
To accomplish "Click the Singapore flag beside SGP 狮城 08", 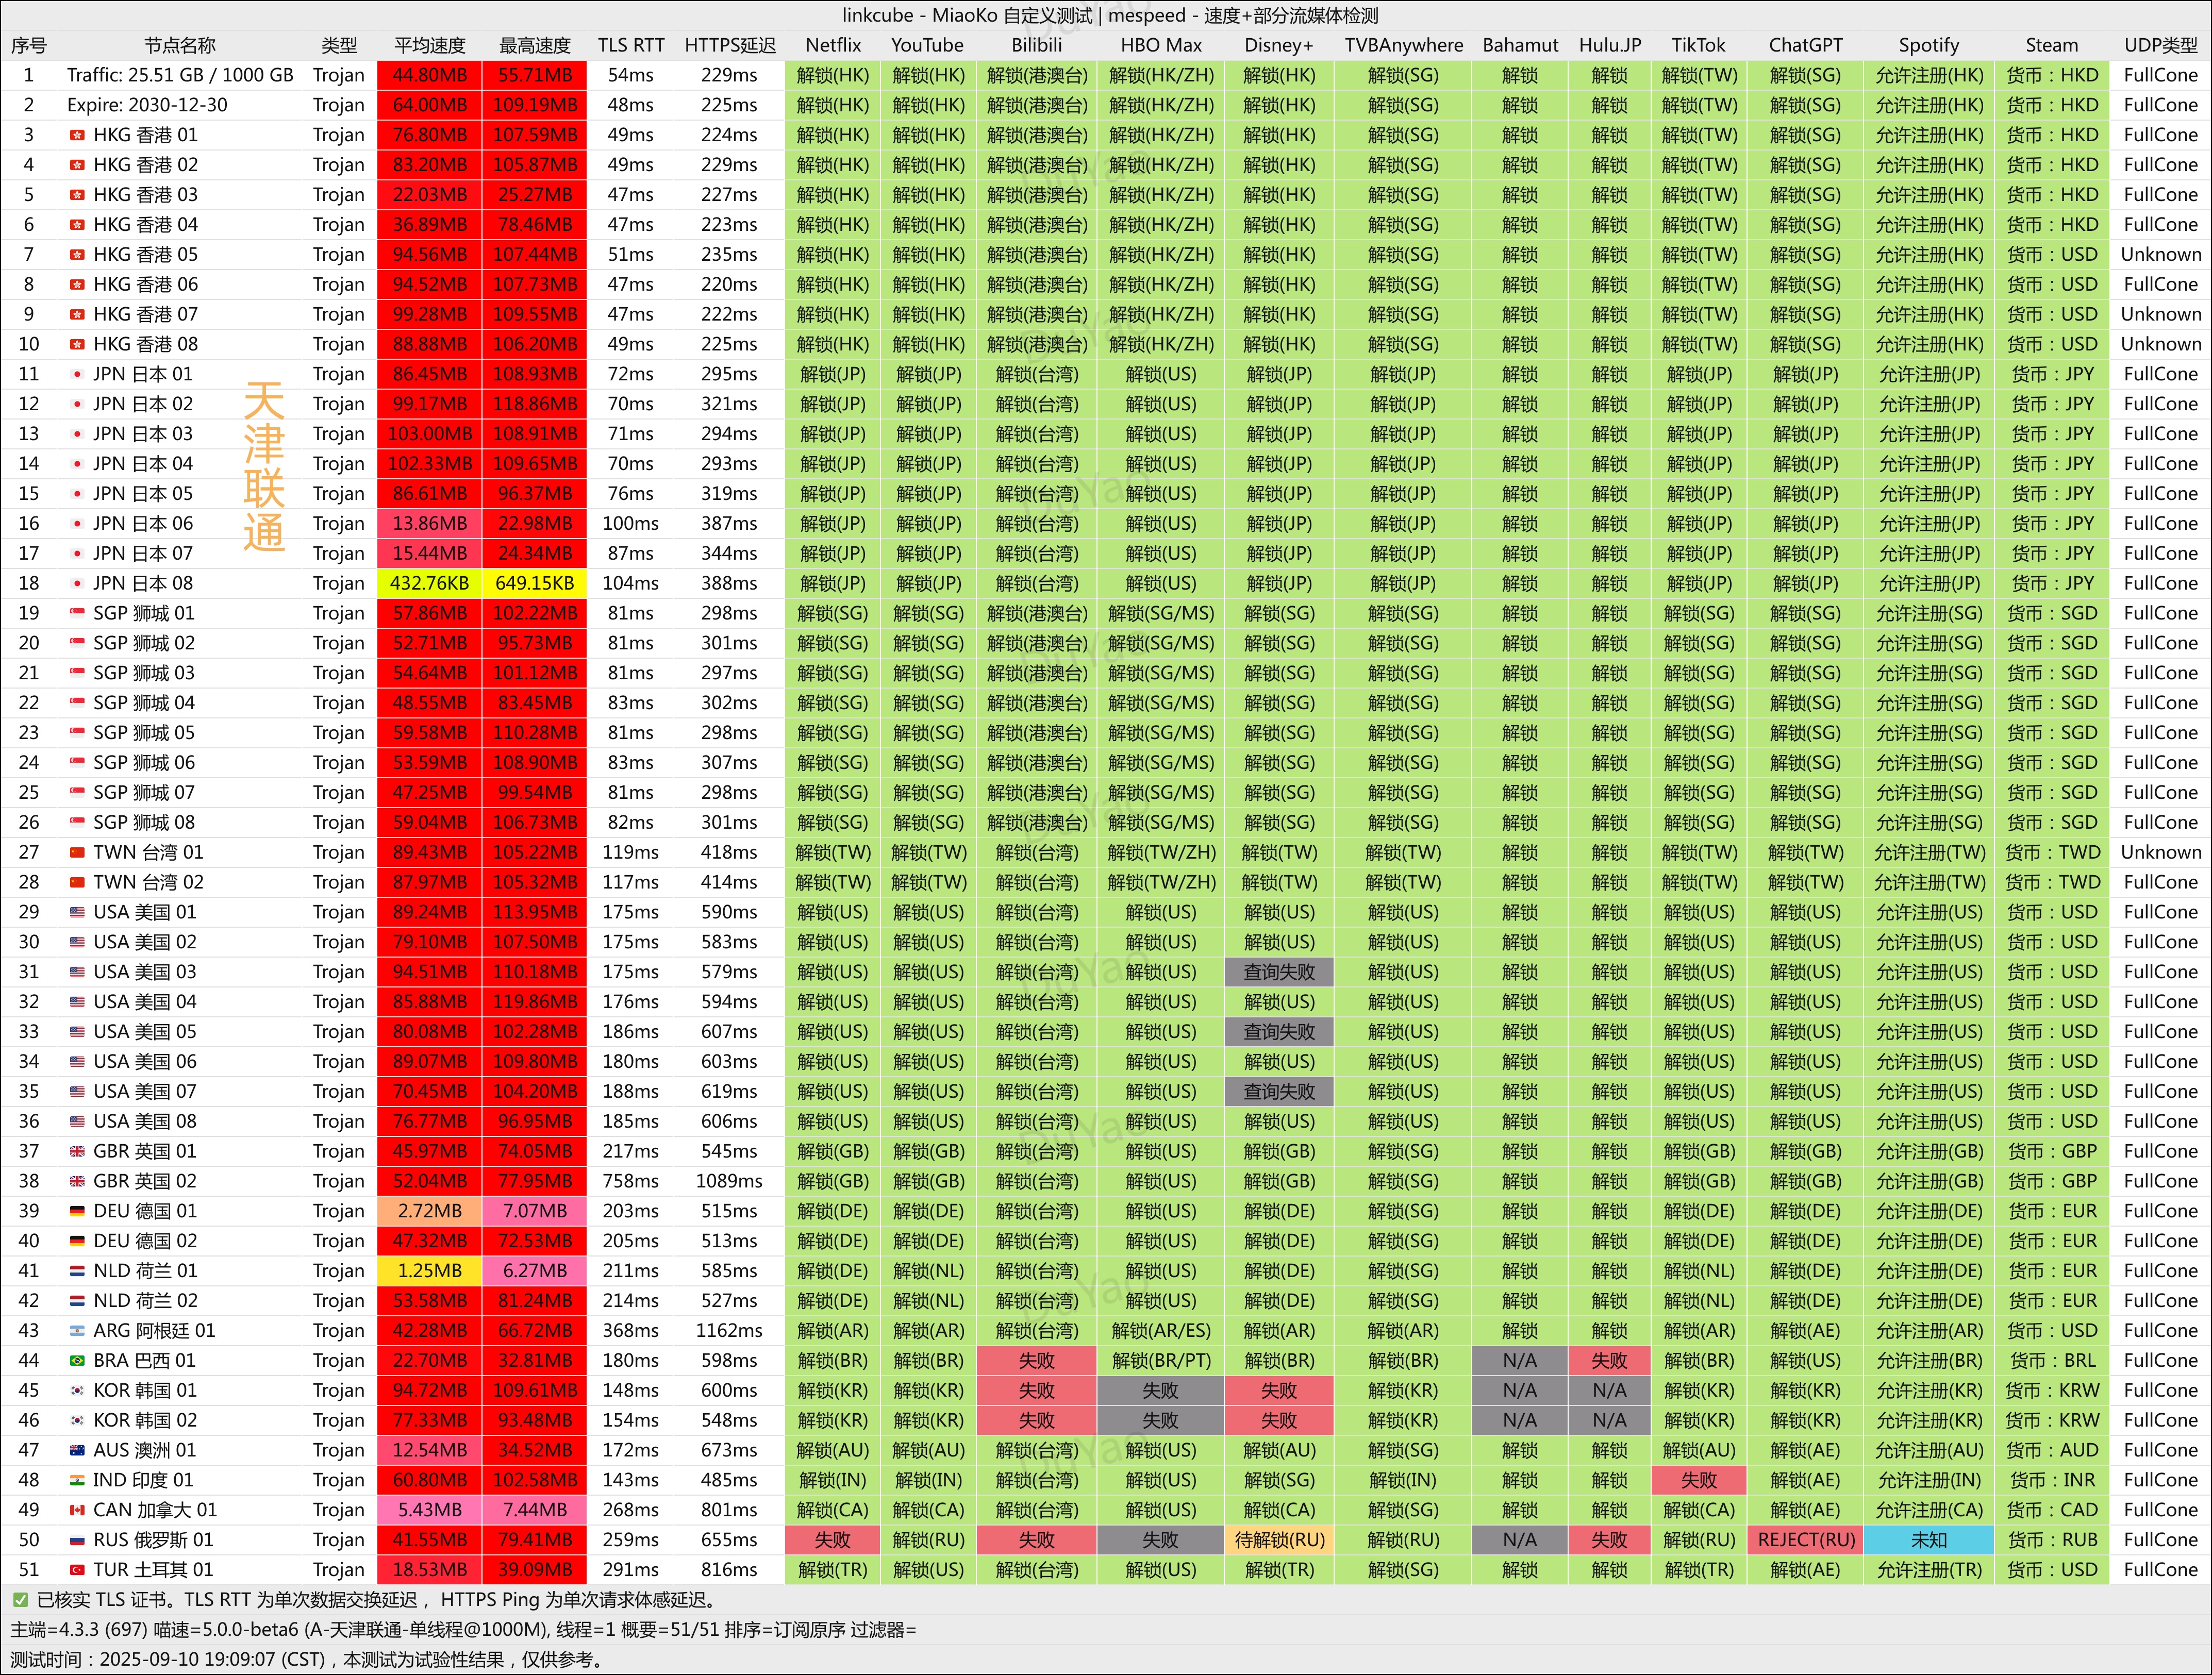I will pyautogui.click(x=77, y=823).
